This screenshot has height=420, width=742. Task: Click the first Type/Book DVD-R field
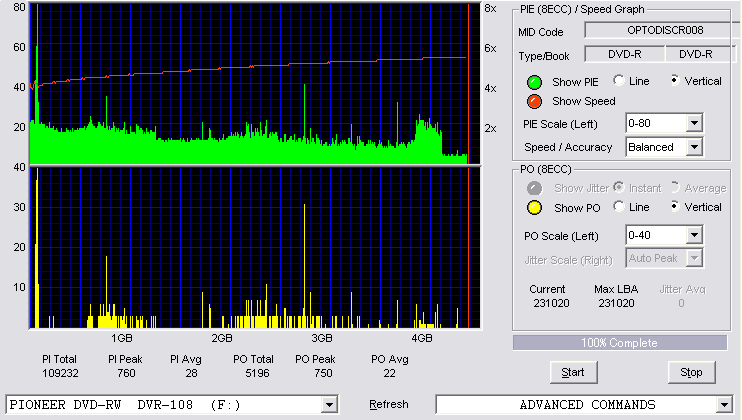[x=625, y=54]
